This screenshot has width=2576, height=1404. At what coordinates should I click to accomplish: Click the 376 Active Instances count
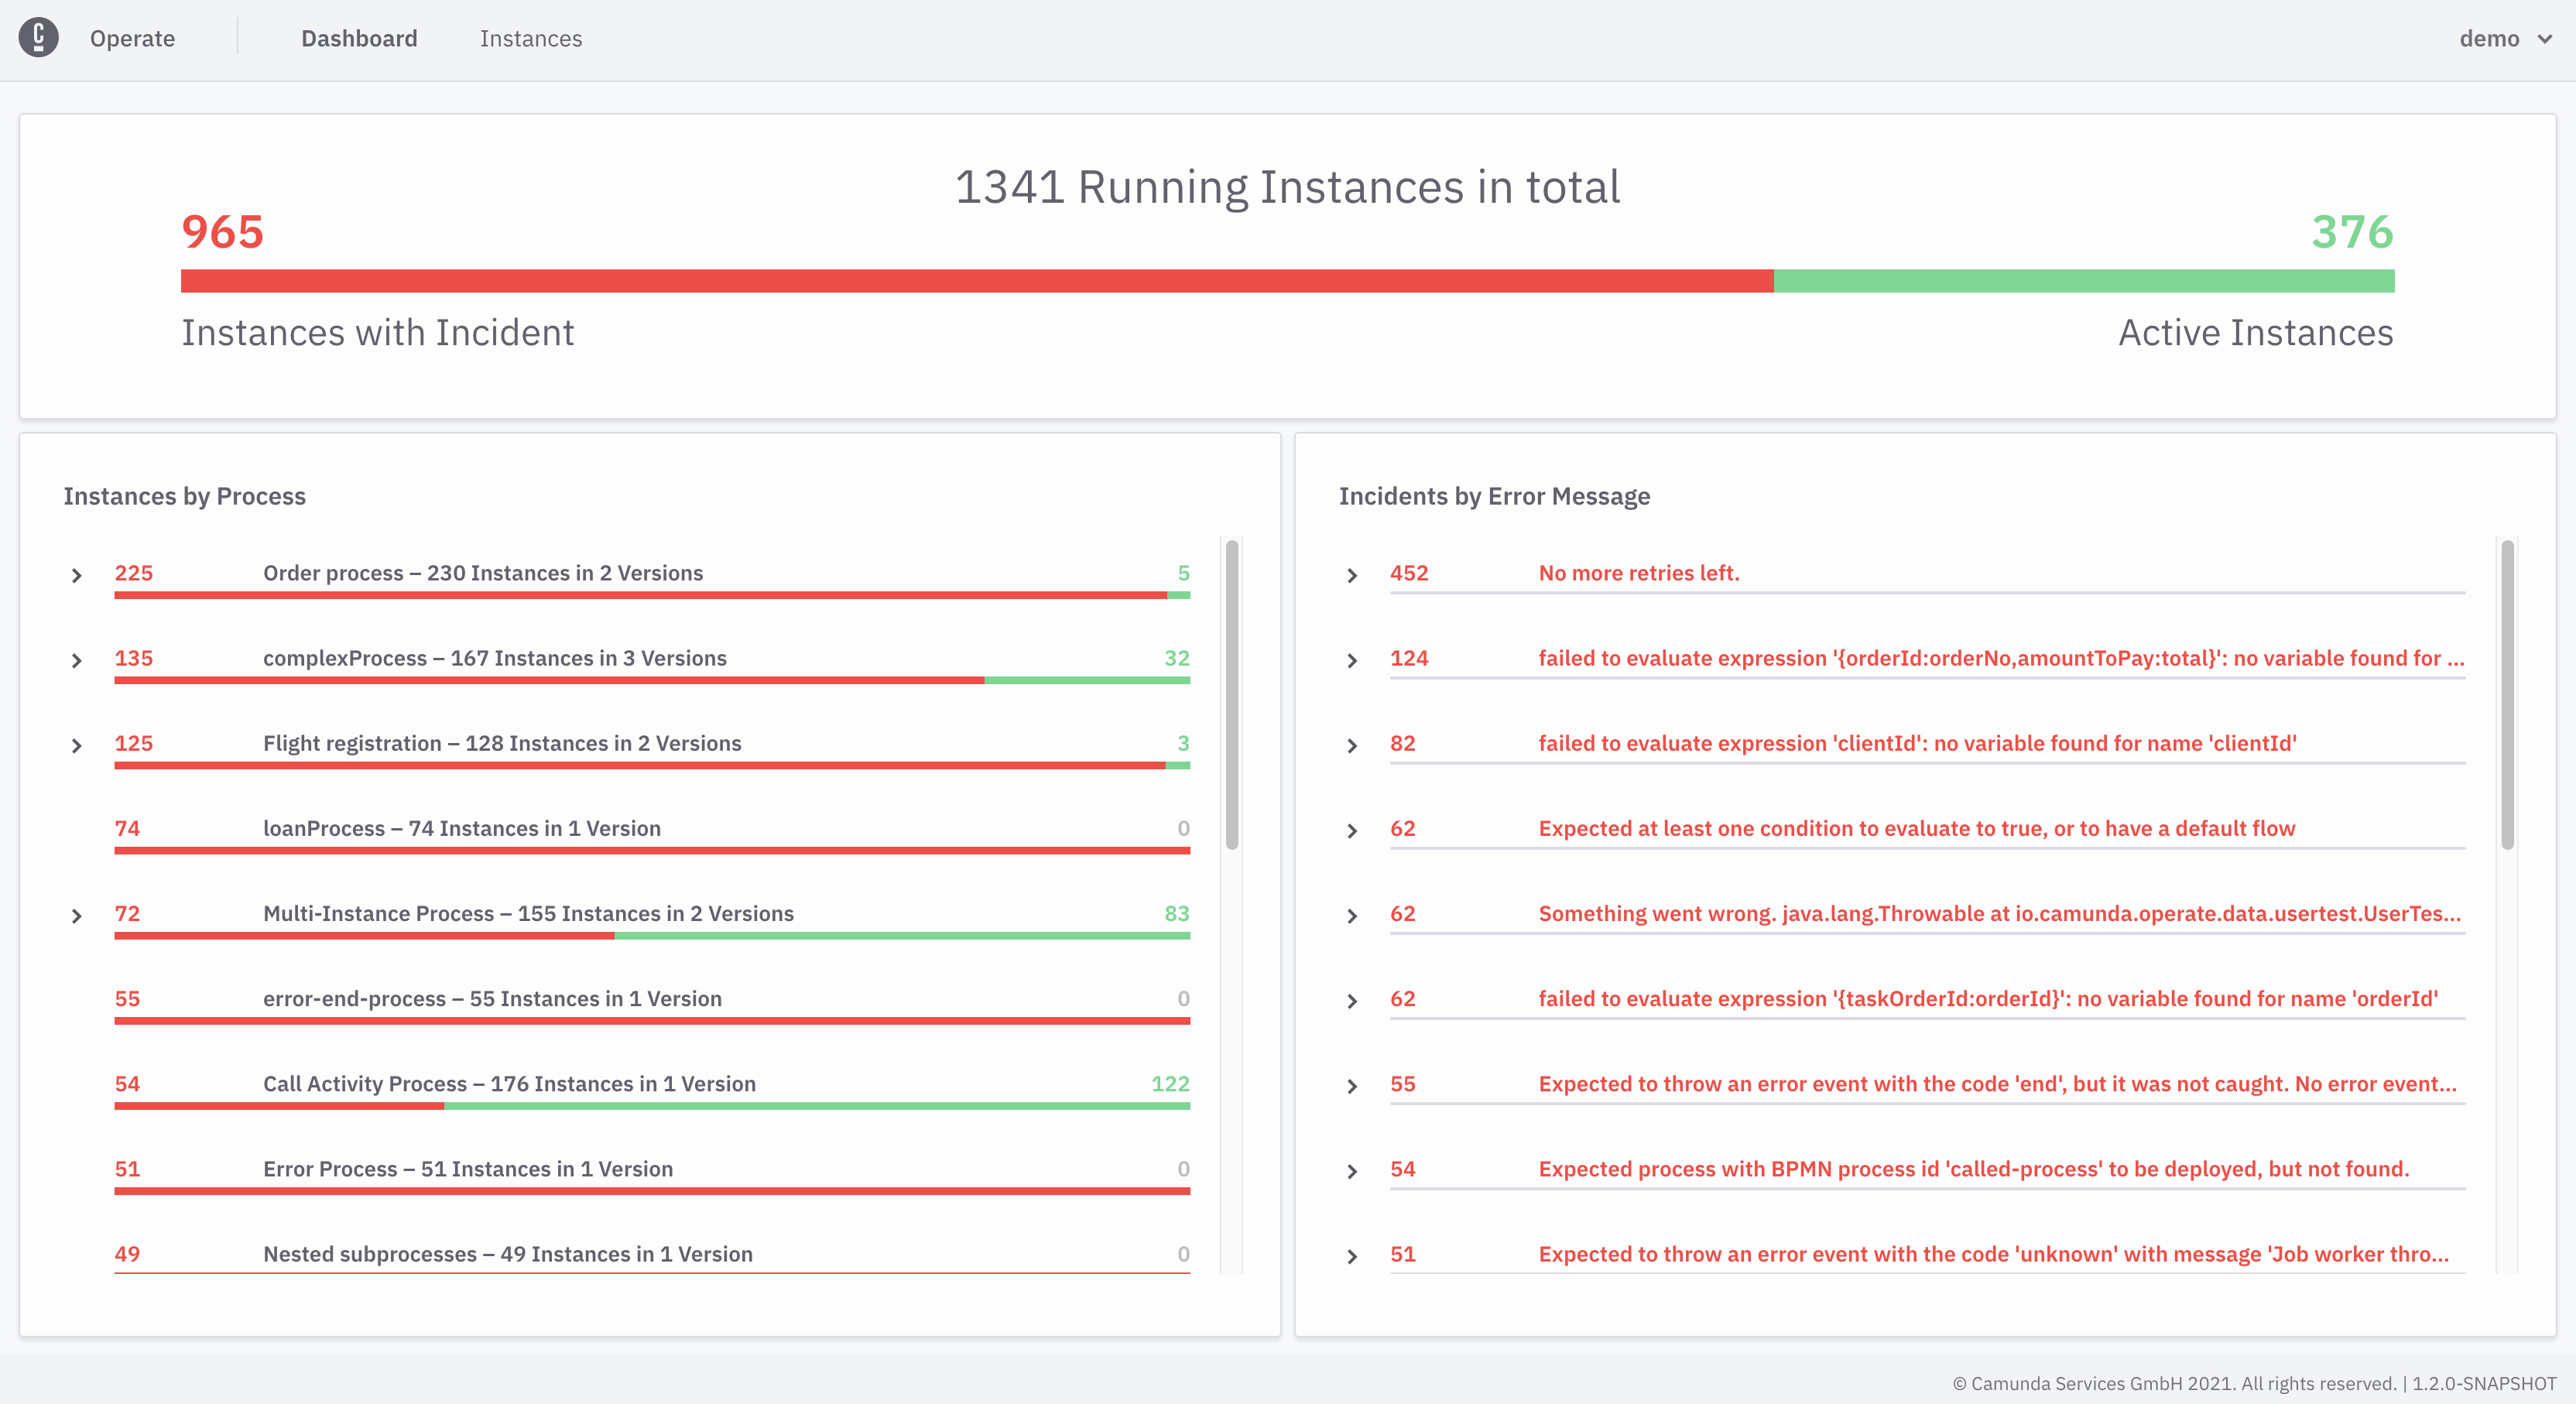(2351, 232)
